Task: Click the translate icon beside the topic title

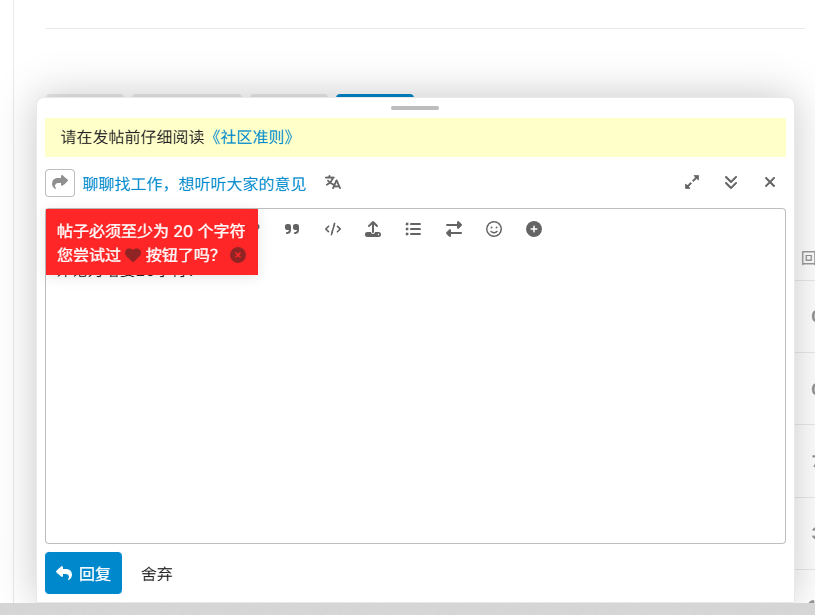Action: click(x=333, y=182)
